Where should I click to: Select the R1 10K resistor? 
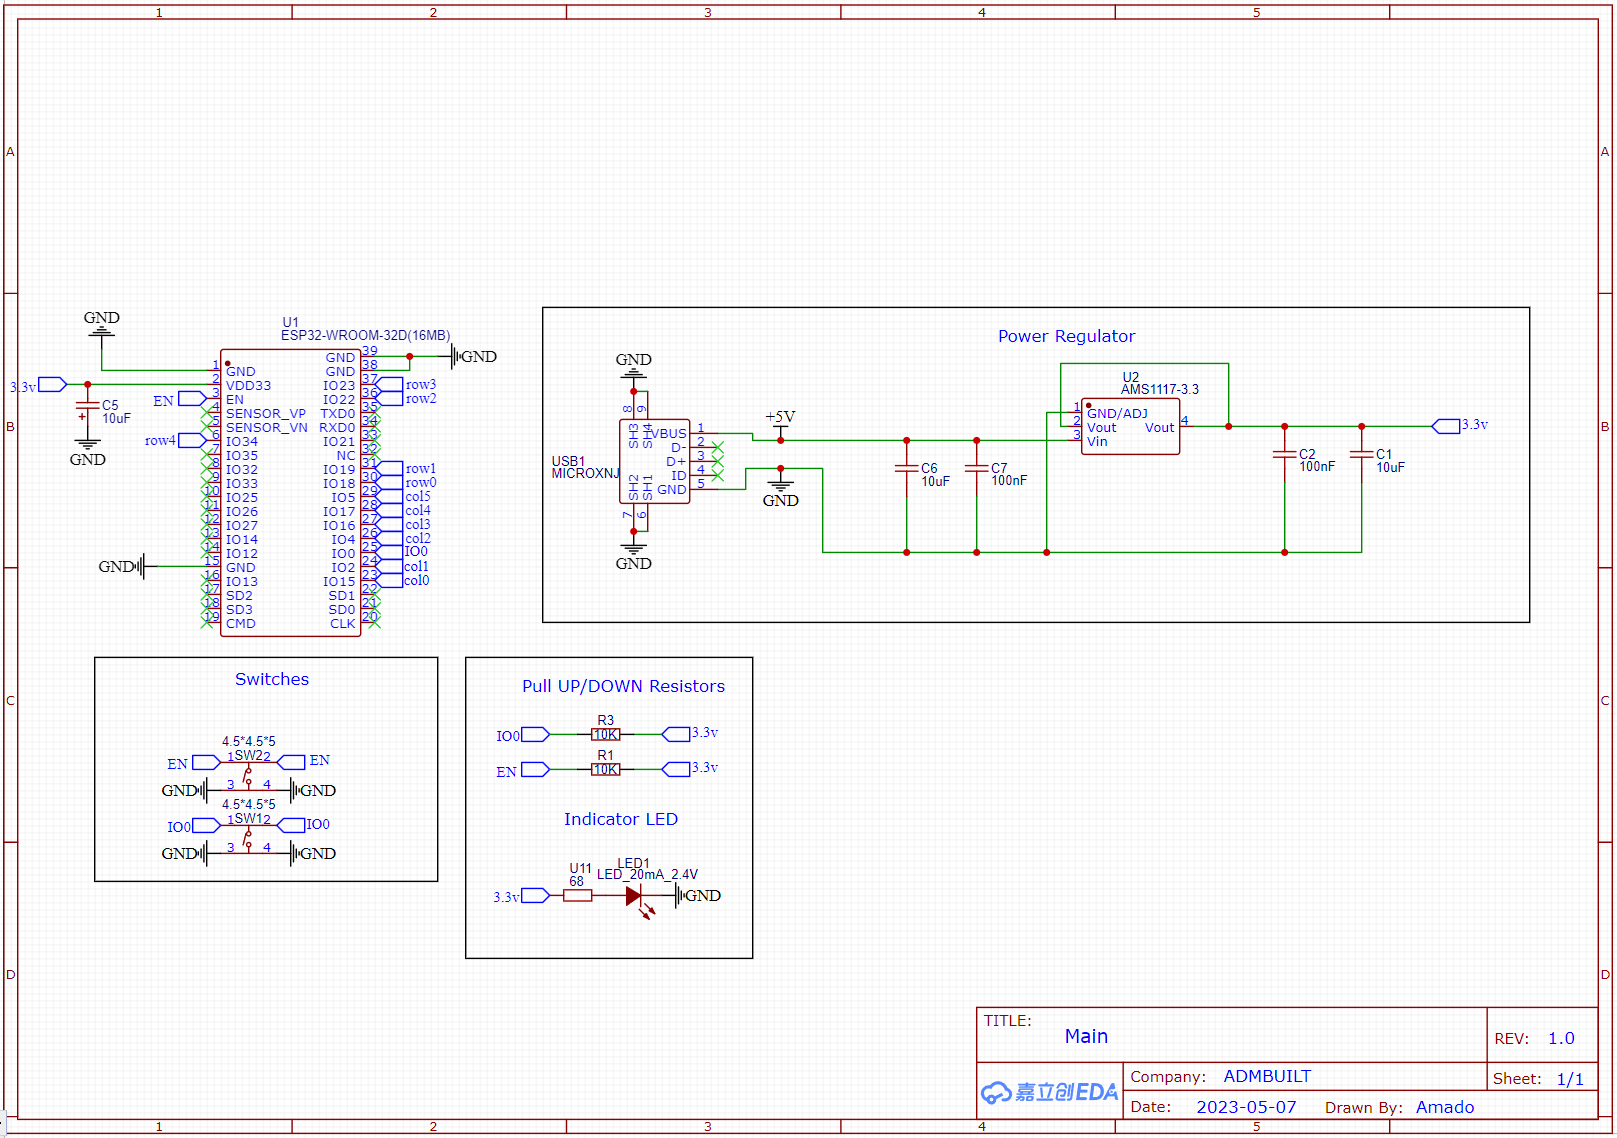pos(605,770)
